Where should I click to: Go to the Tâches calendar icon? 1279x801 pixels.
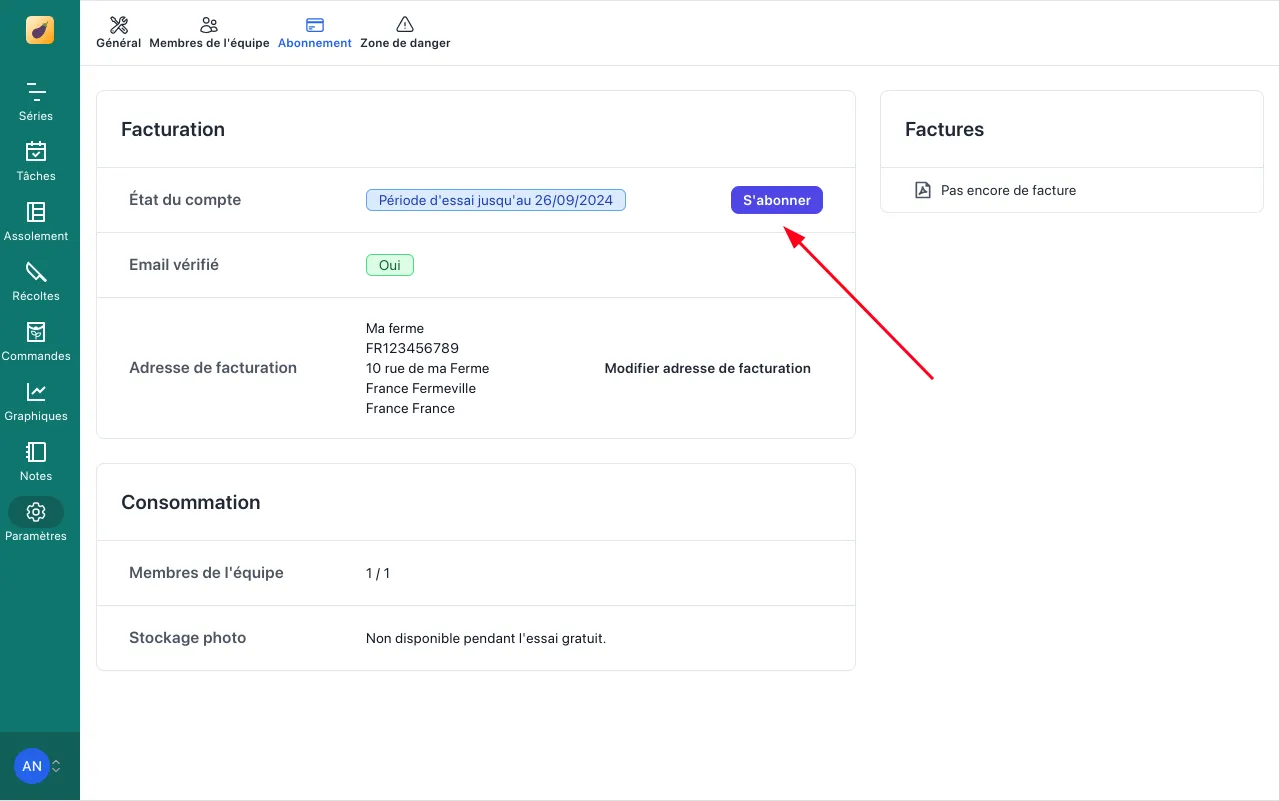[36, 152]
